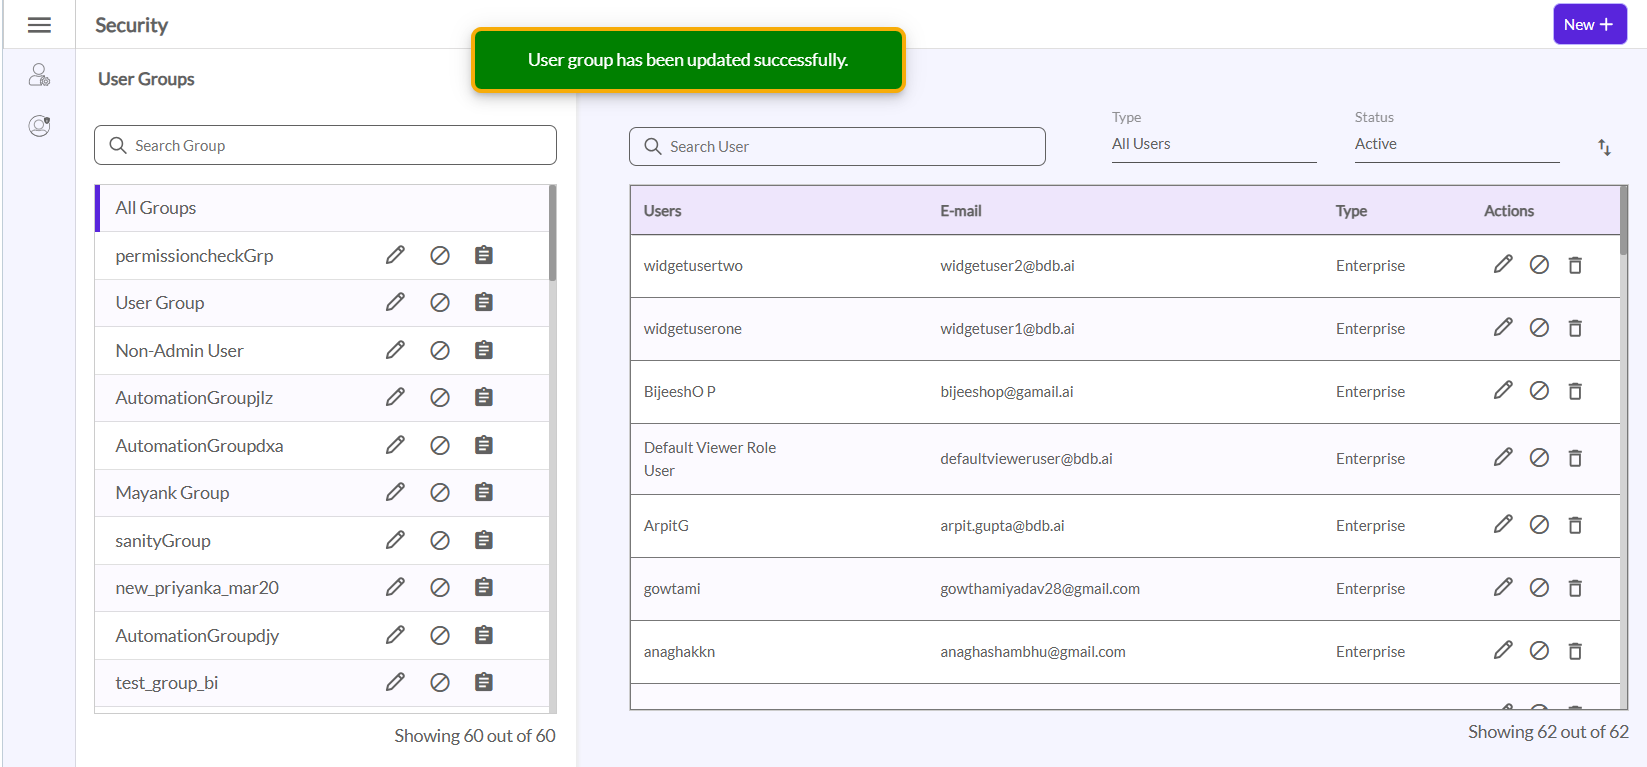
Task: Click the sort order arrows icon
Action: coord(1604,148)
